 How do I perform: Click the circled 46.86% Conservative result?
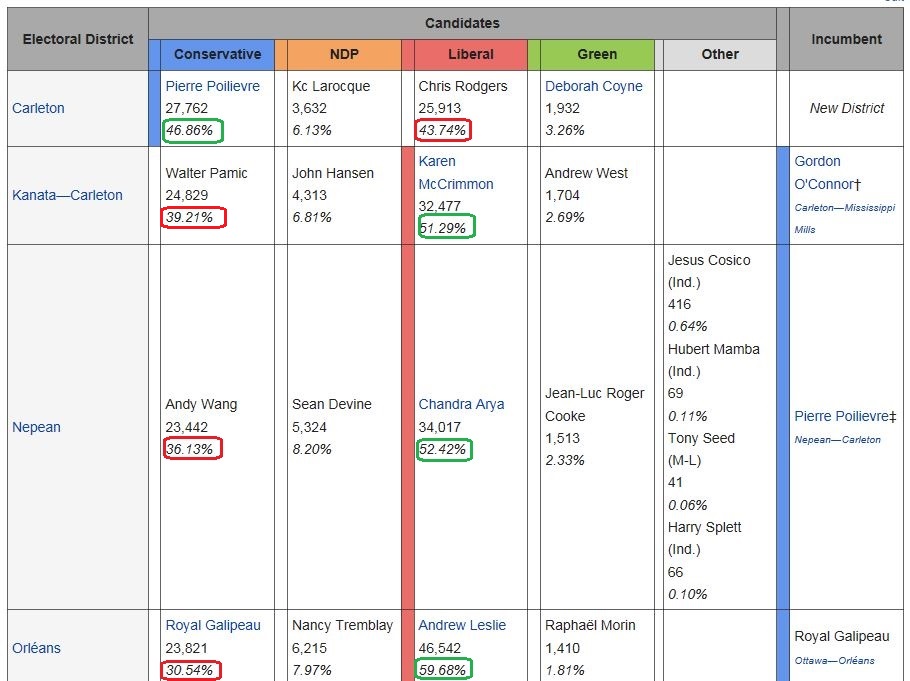coord(194,130)
